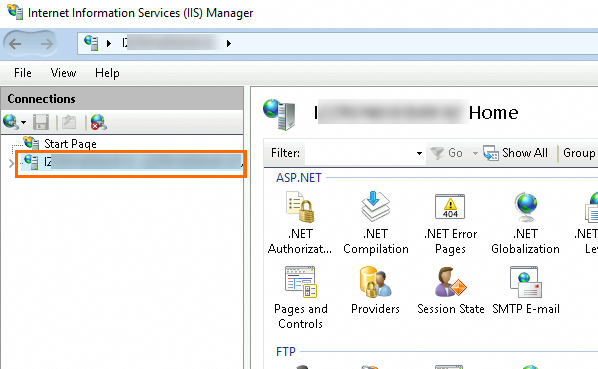
Task: Open the Filter combo box dropdown arrow
Action: pyautogui.click(x=419, y=153)
